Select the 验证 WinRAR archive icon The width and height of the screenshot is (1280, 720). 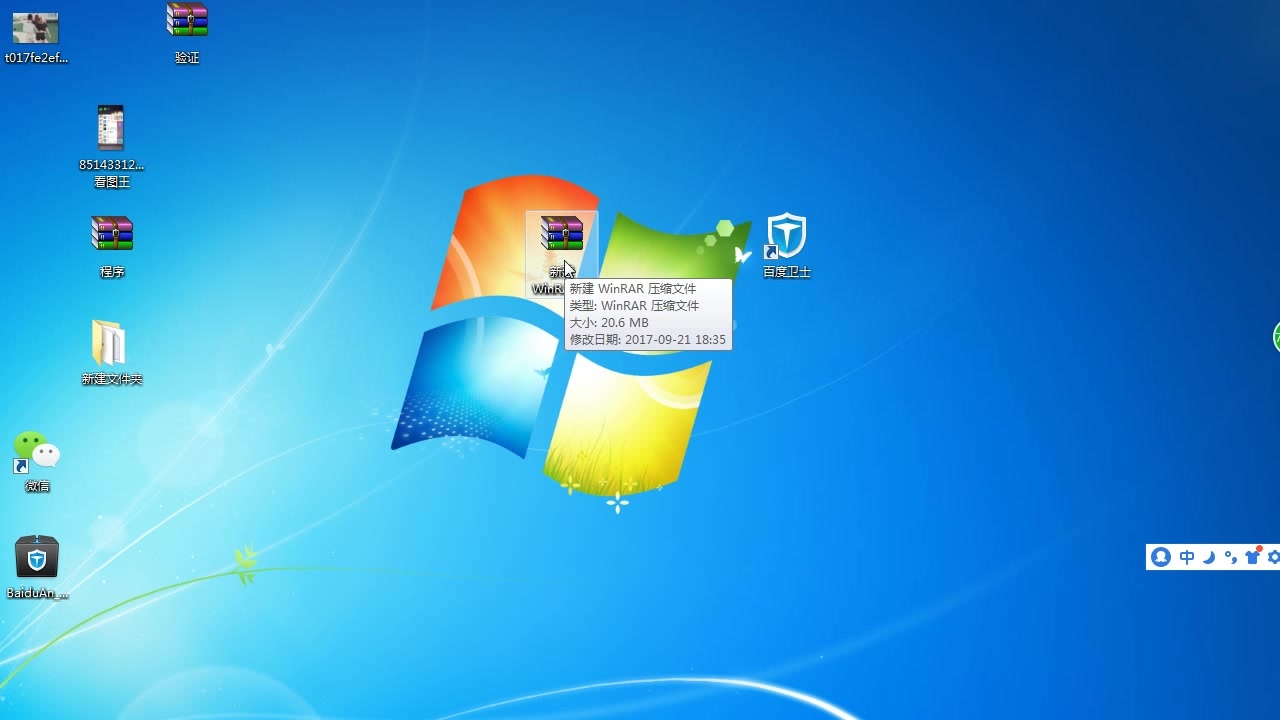point(187,20)
